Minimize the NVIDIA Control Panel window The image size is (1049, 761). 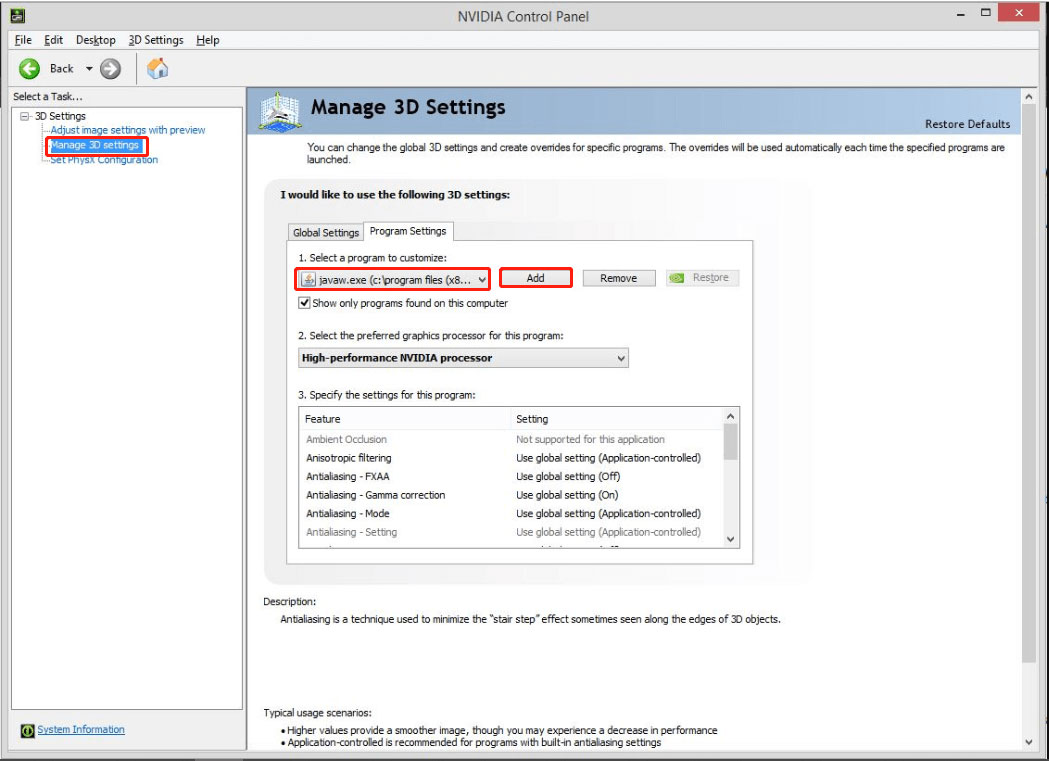[961, 13]
